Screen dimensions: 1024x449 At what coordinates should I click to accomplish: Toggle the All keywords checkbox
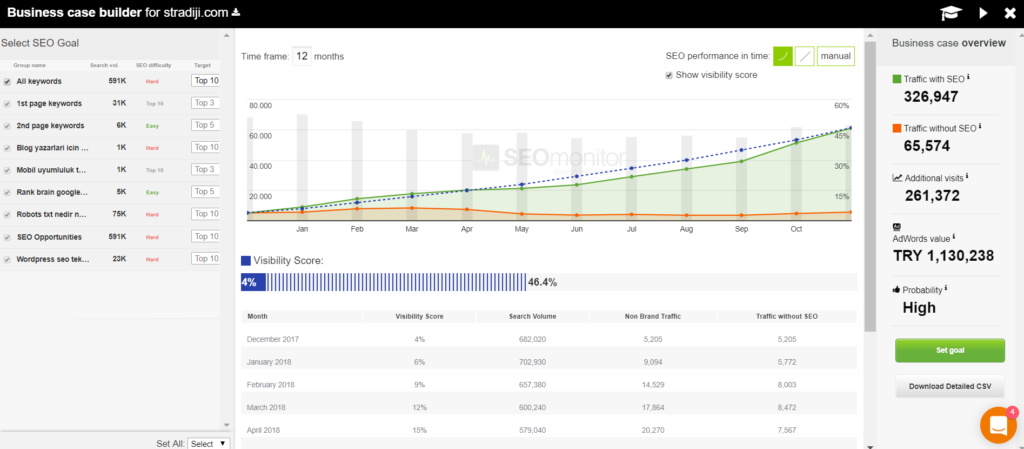point(7,82)
